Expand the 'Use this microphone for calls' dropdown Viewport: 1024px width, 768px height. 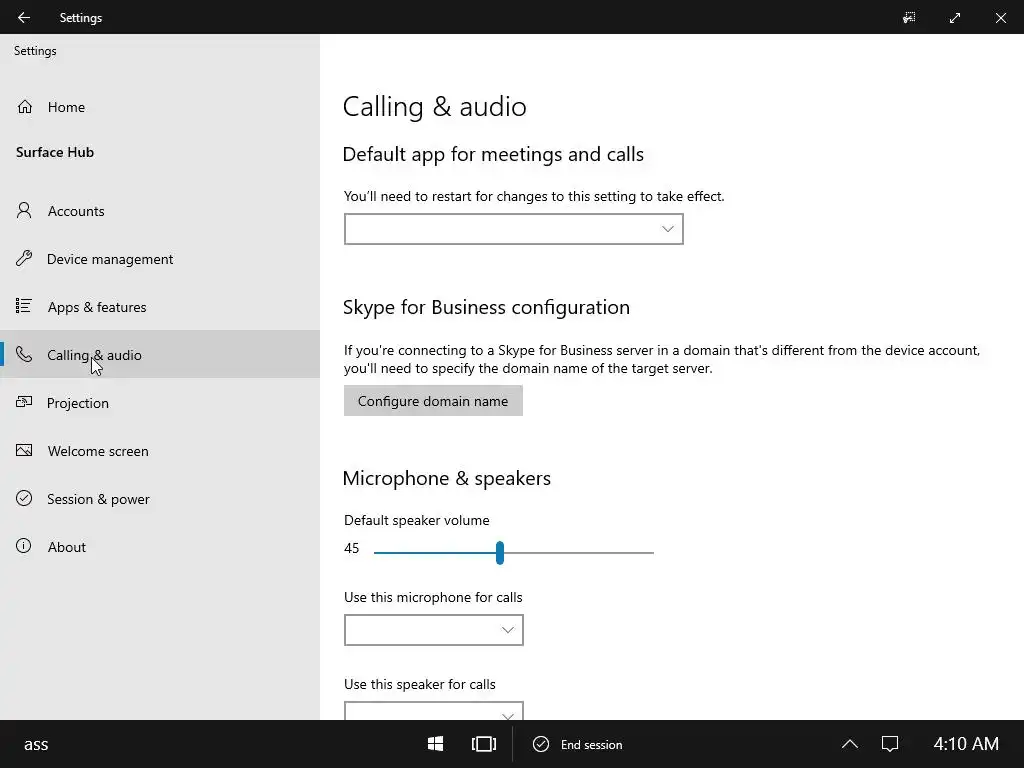(434, 630)
